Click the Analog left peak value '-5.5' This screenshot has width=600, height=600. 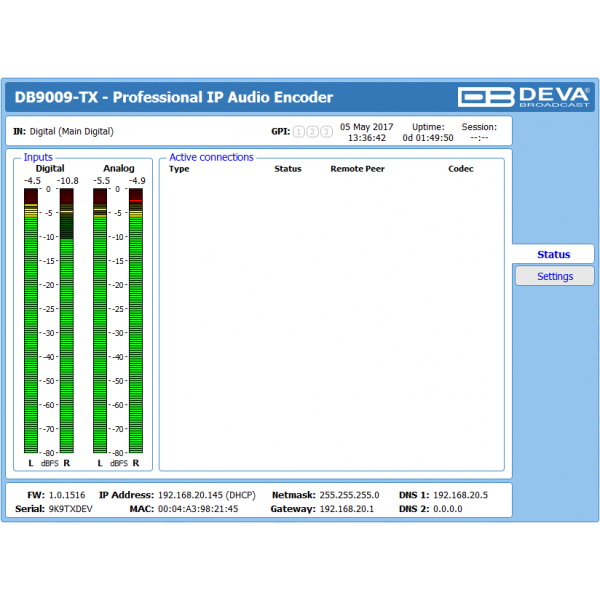click(x=101, y=181)
